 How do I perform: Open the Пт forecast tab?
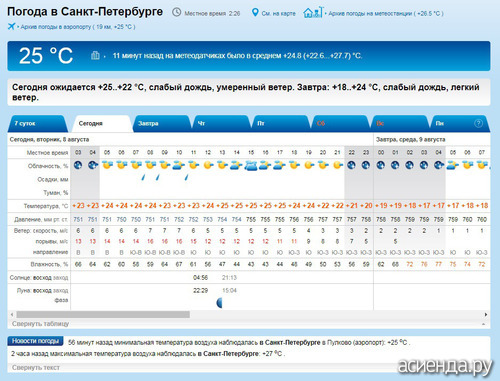[280, 124]
